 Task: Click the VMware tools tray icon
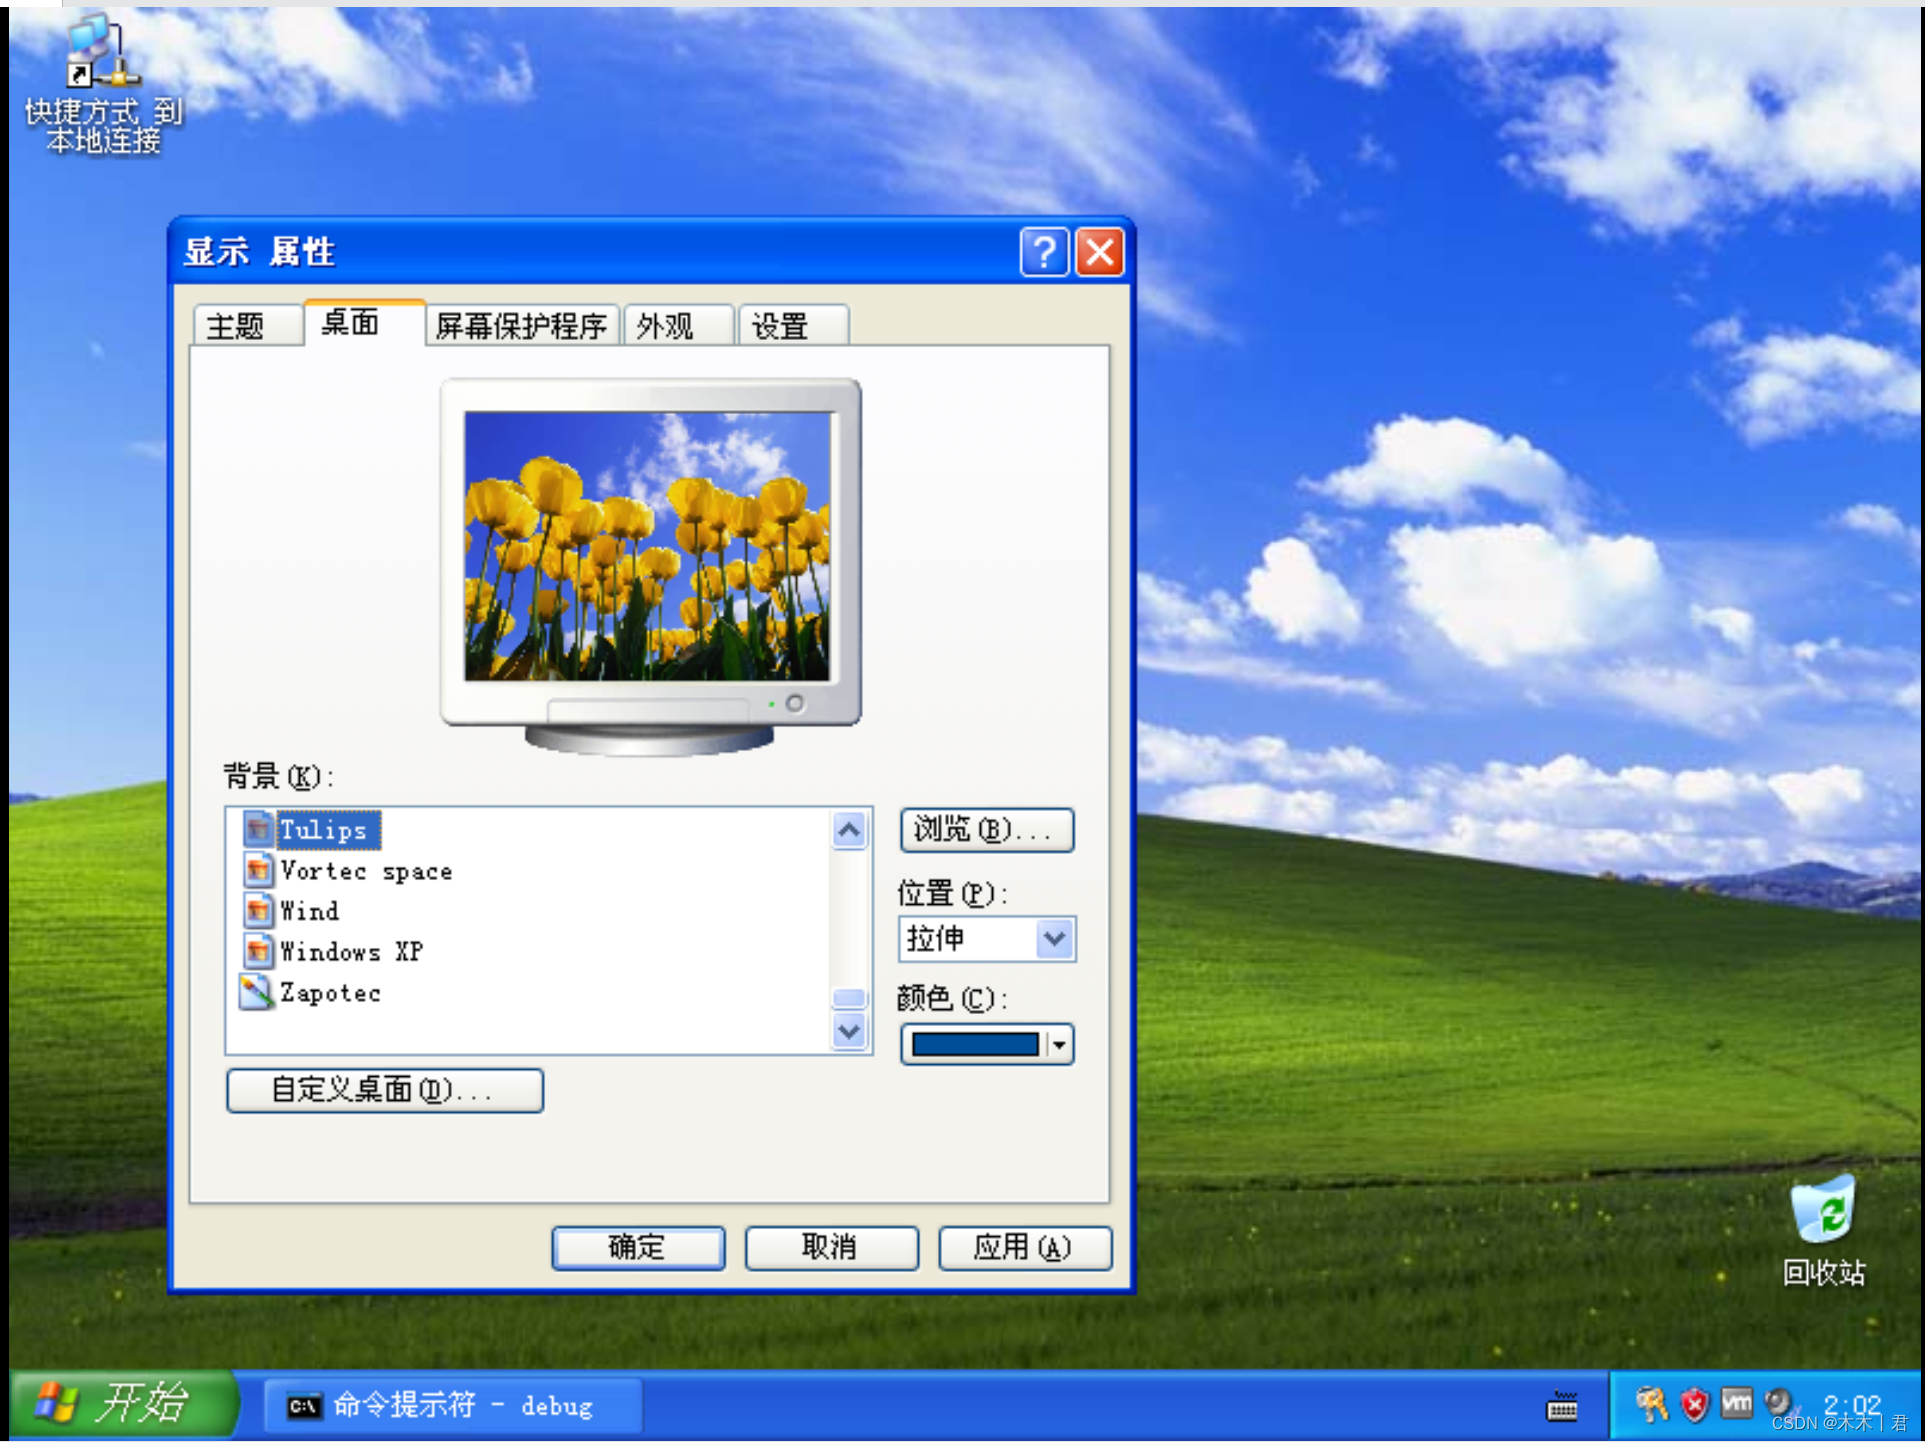coord(1737,1403)
